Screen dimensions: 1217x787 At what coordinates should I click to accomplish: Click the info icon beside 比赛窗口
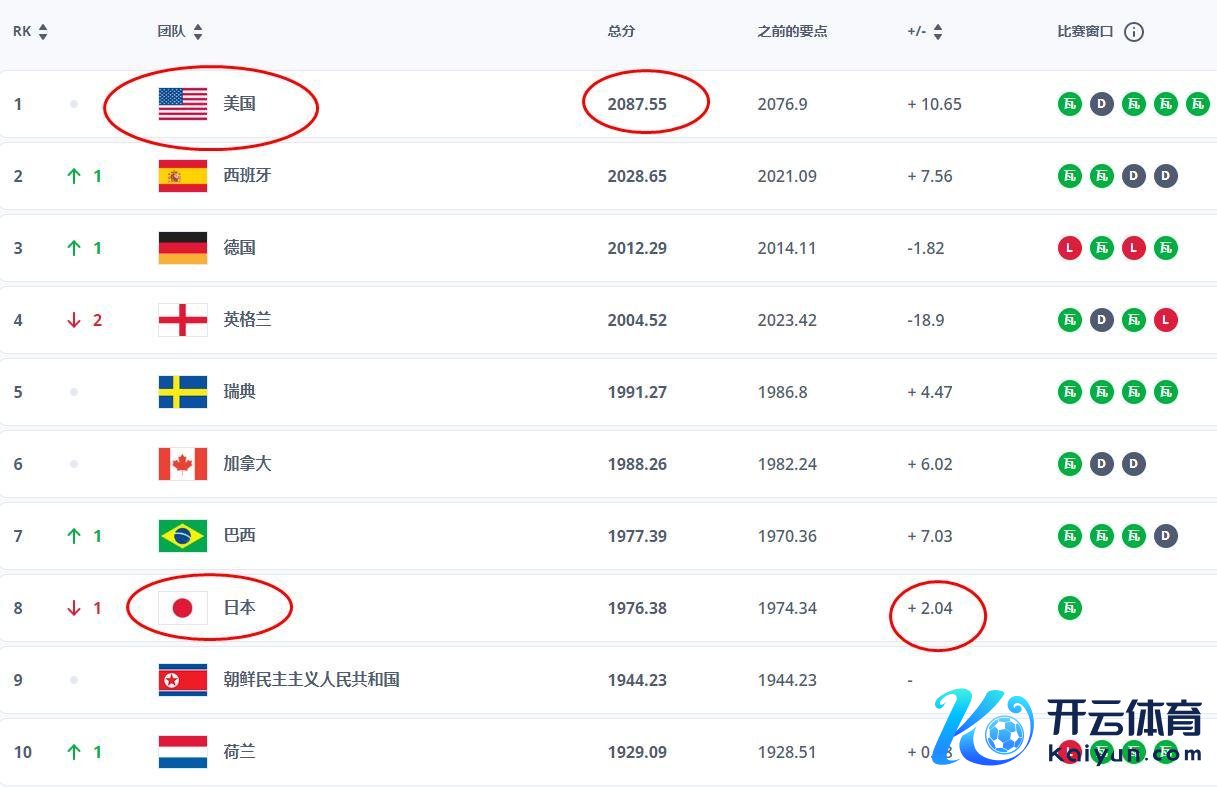coord(1133,32)
